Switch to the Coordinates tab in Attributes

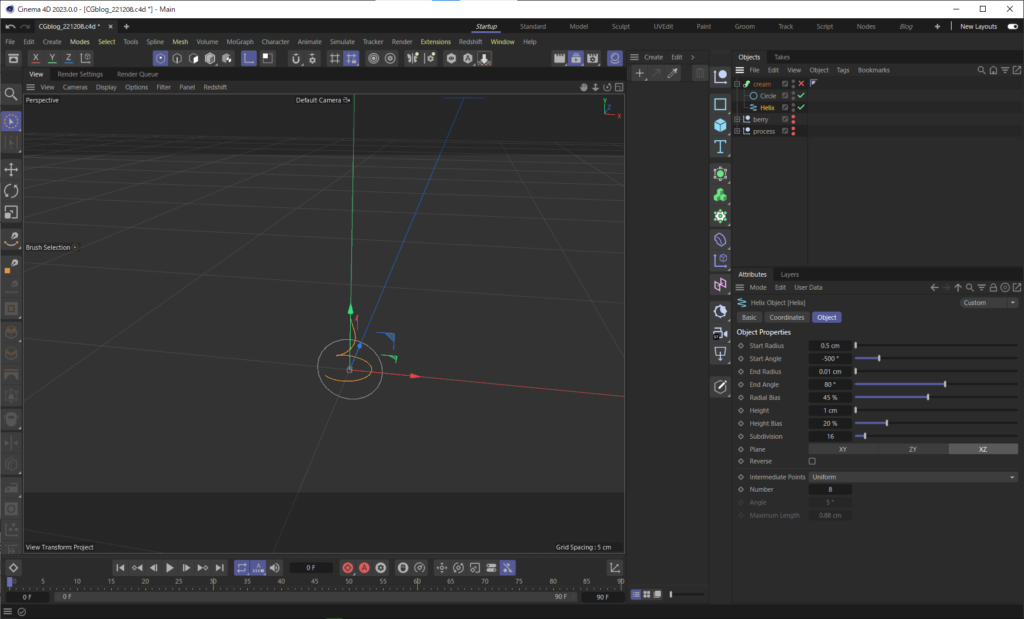[788, 317]
